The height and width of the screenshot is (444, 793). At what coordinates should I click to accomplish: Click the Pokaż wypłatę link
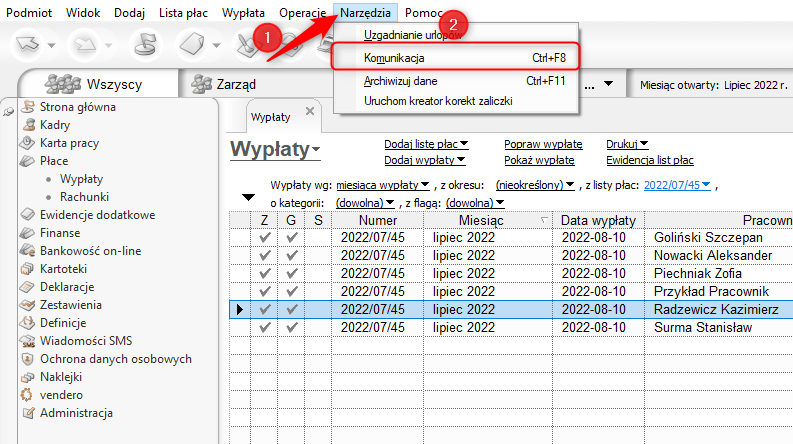click(539, 160)
